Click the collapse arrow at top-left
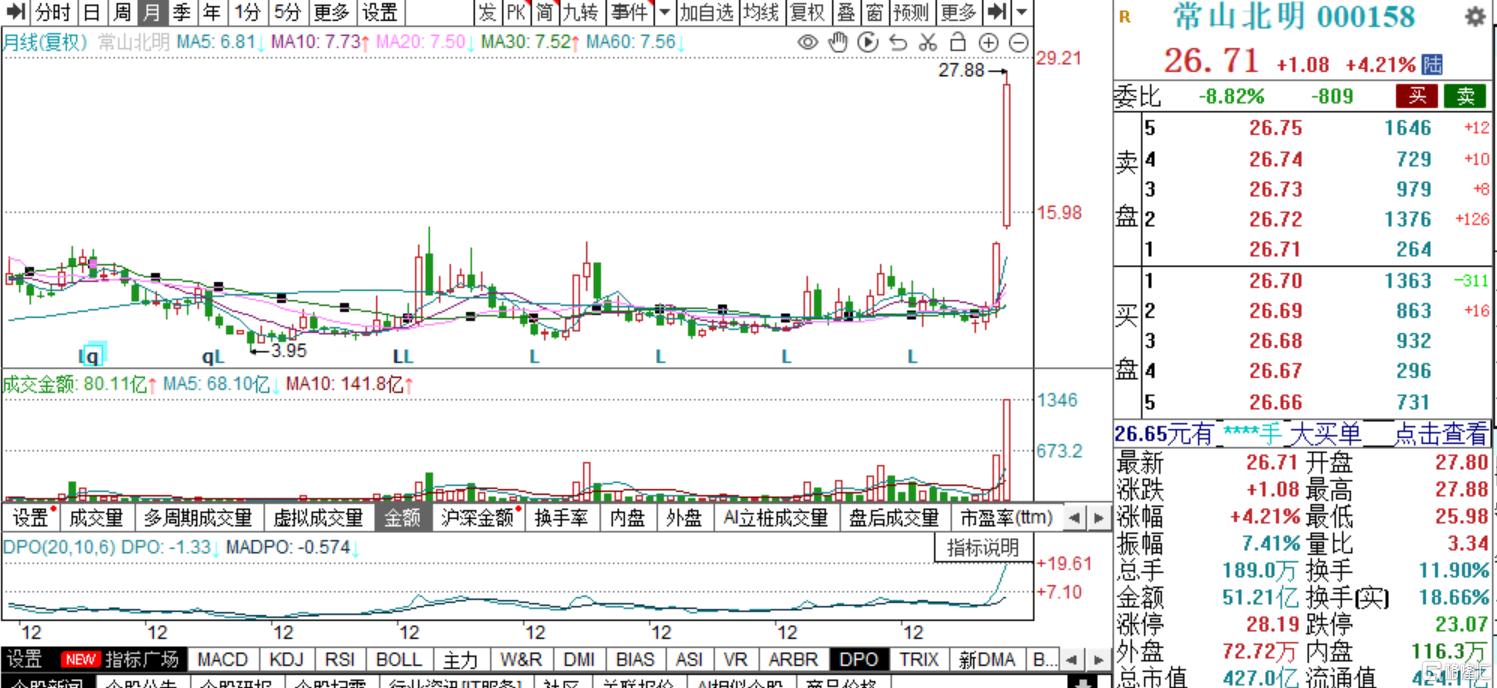The image size is (1497, 688). pos(15,12)
